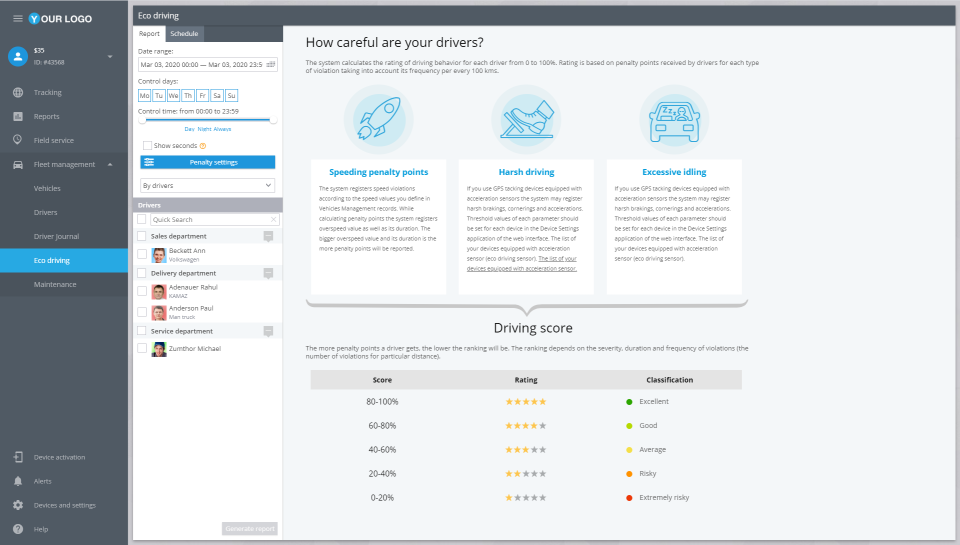This screenshot has width=960, height=545.
Task: Expand the account dropdown arrow
Action: pyautogui.click(x=110, y=56)
